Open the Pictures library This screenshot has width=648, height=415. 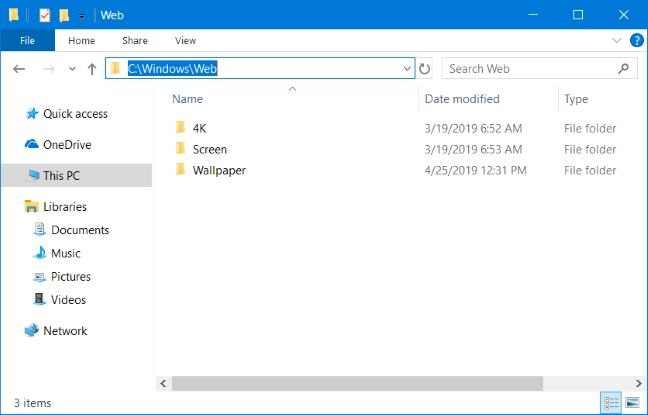click(71, 277)
